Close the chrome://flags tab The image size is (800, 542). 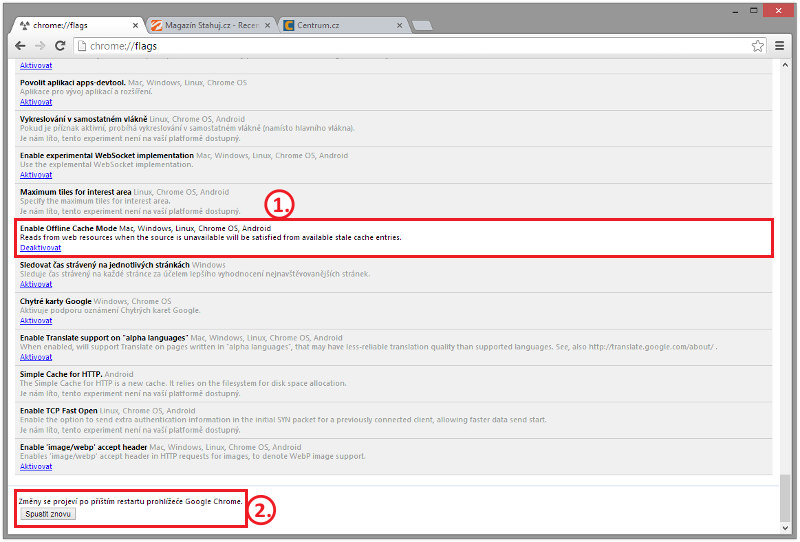point(135,25)
